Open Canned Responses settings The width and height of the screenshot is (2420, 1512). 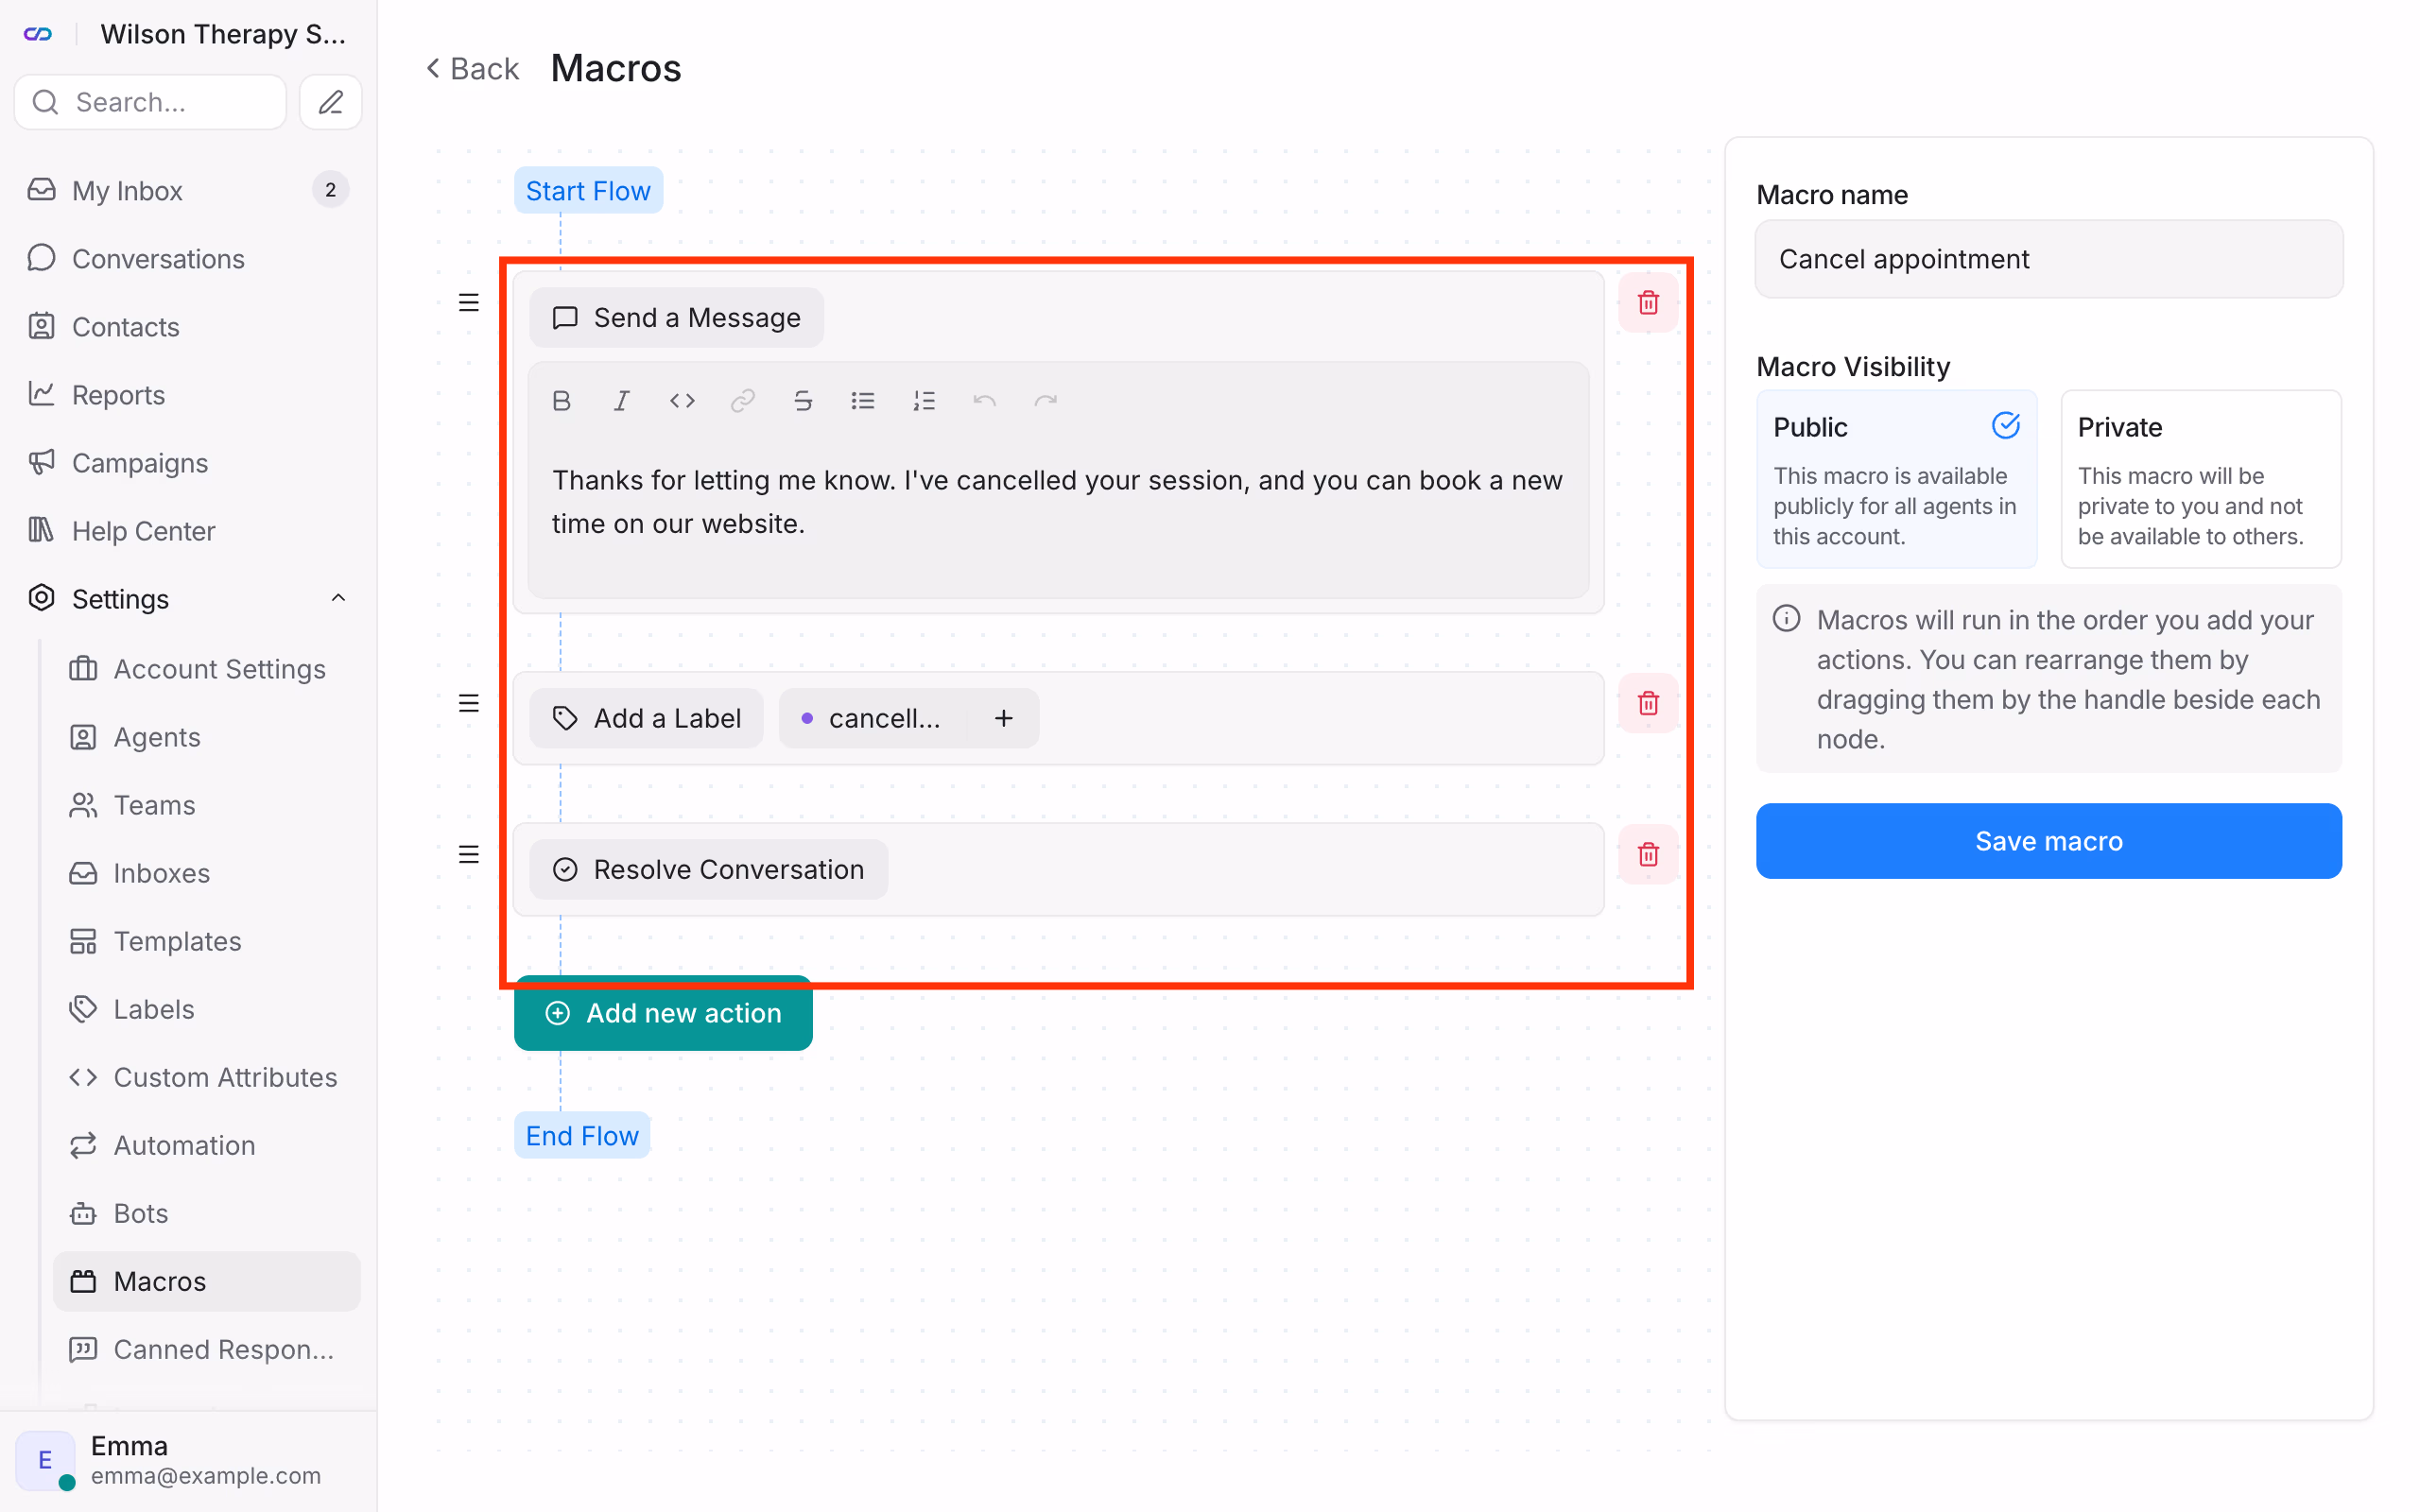tap(207, 1349)
